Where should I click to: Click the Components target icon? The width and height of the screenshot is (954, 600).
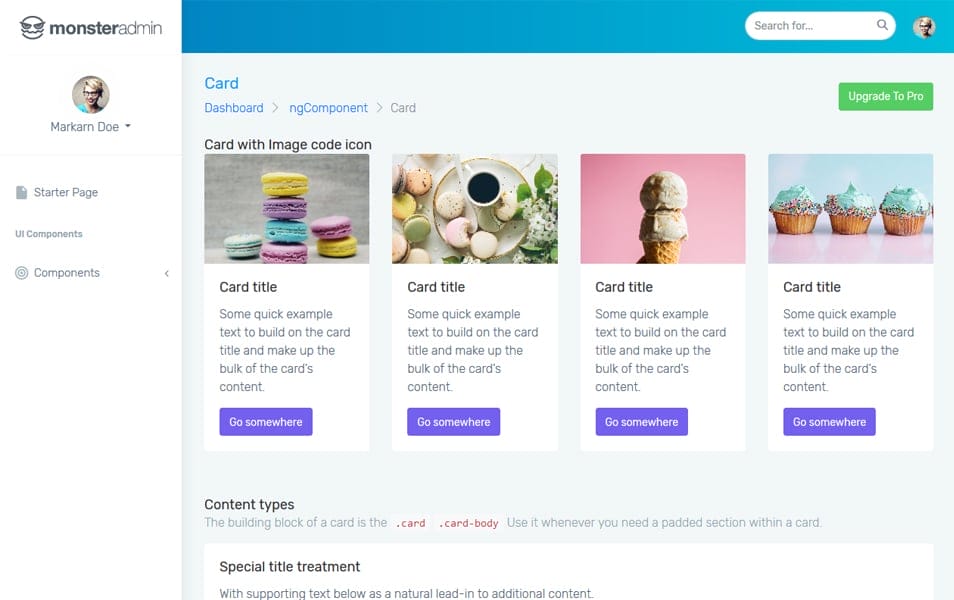click(22, 273)
